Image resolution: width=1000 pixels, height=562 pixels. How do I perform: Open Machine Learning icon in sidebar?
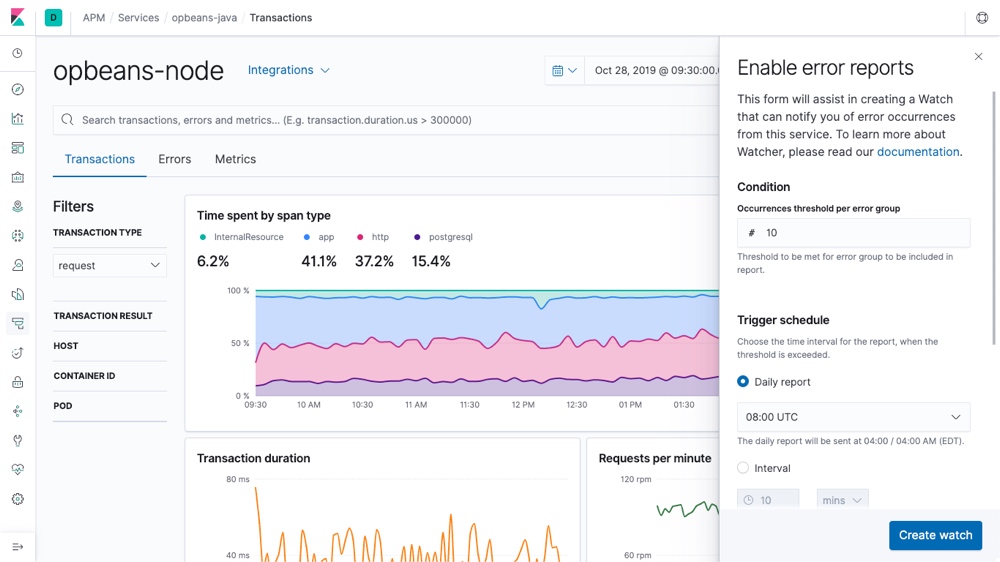point(18,235)
